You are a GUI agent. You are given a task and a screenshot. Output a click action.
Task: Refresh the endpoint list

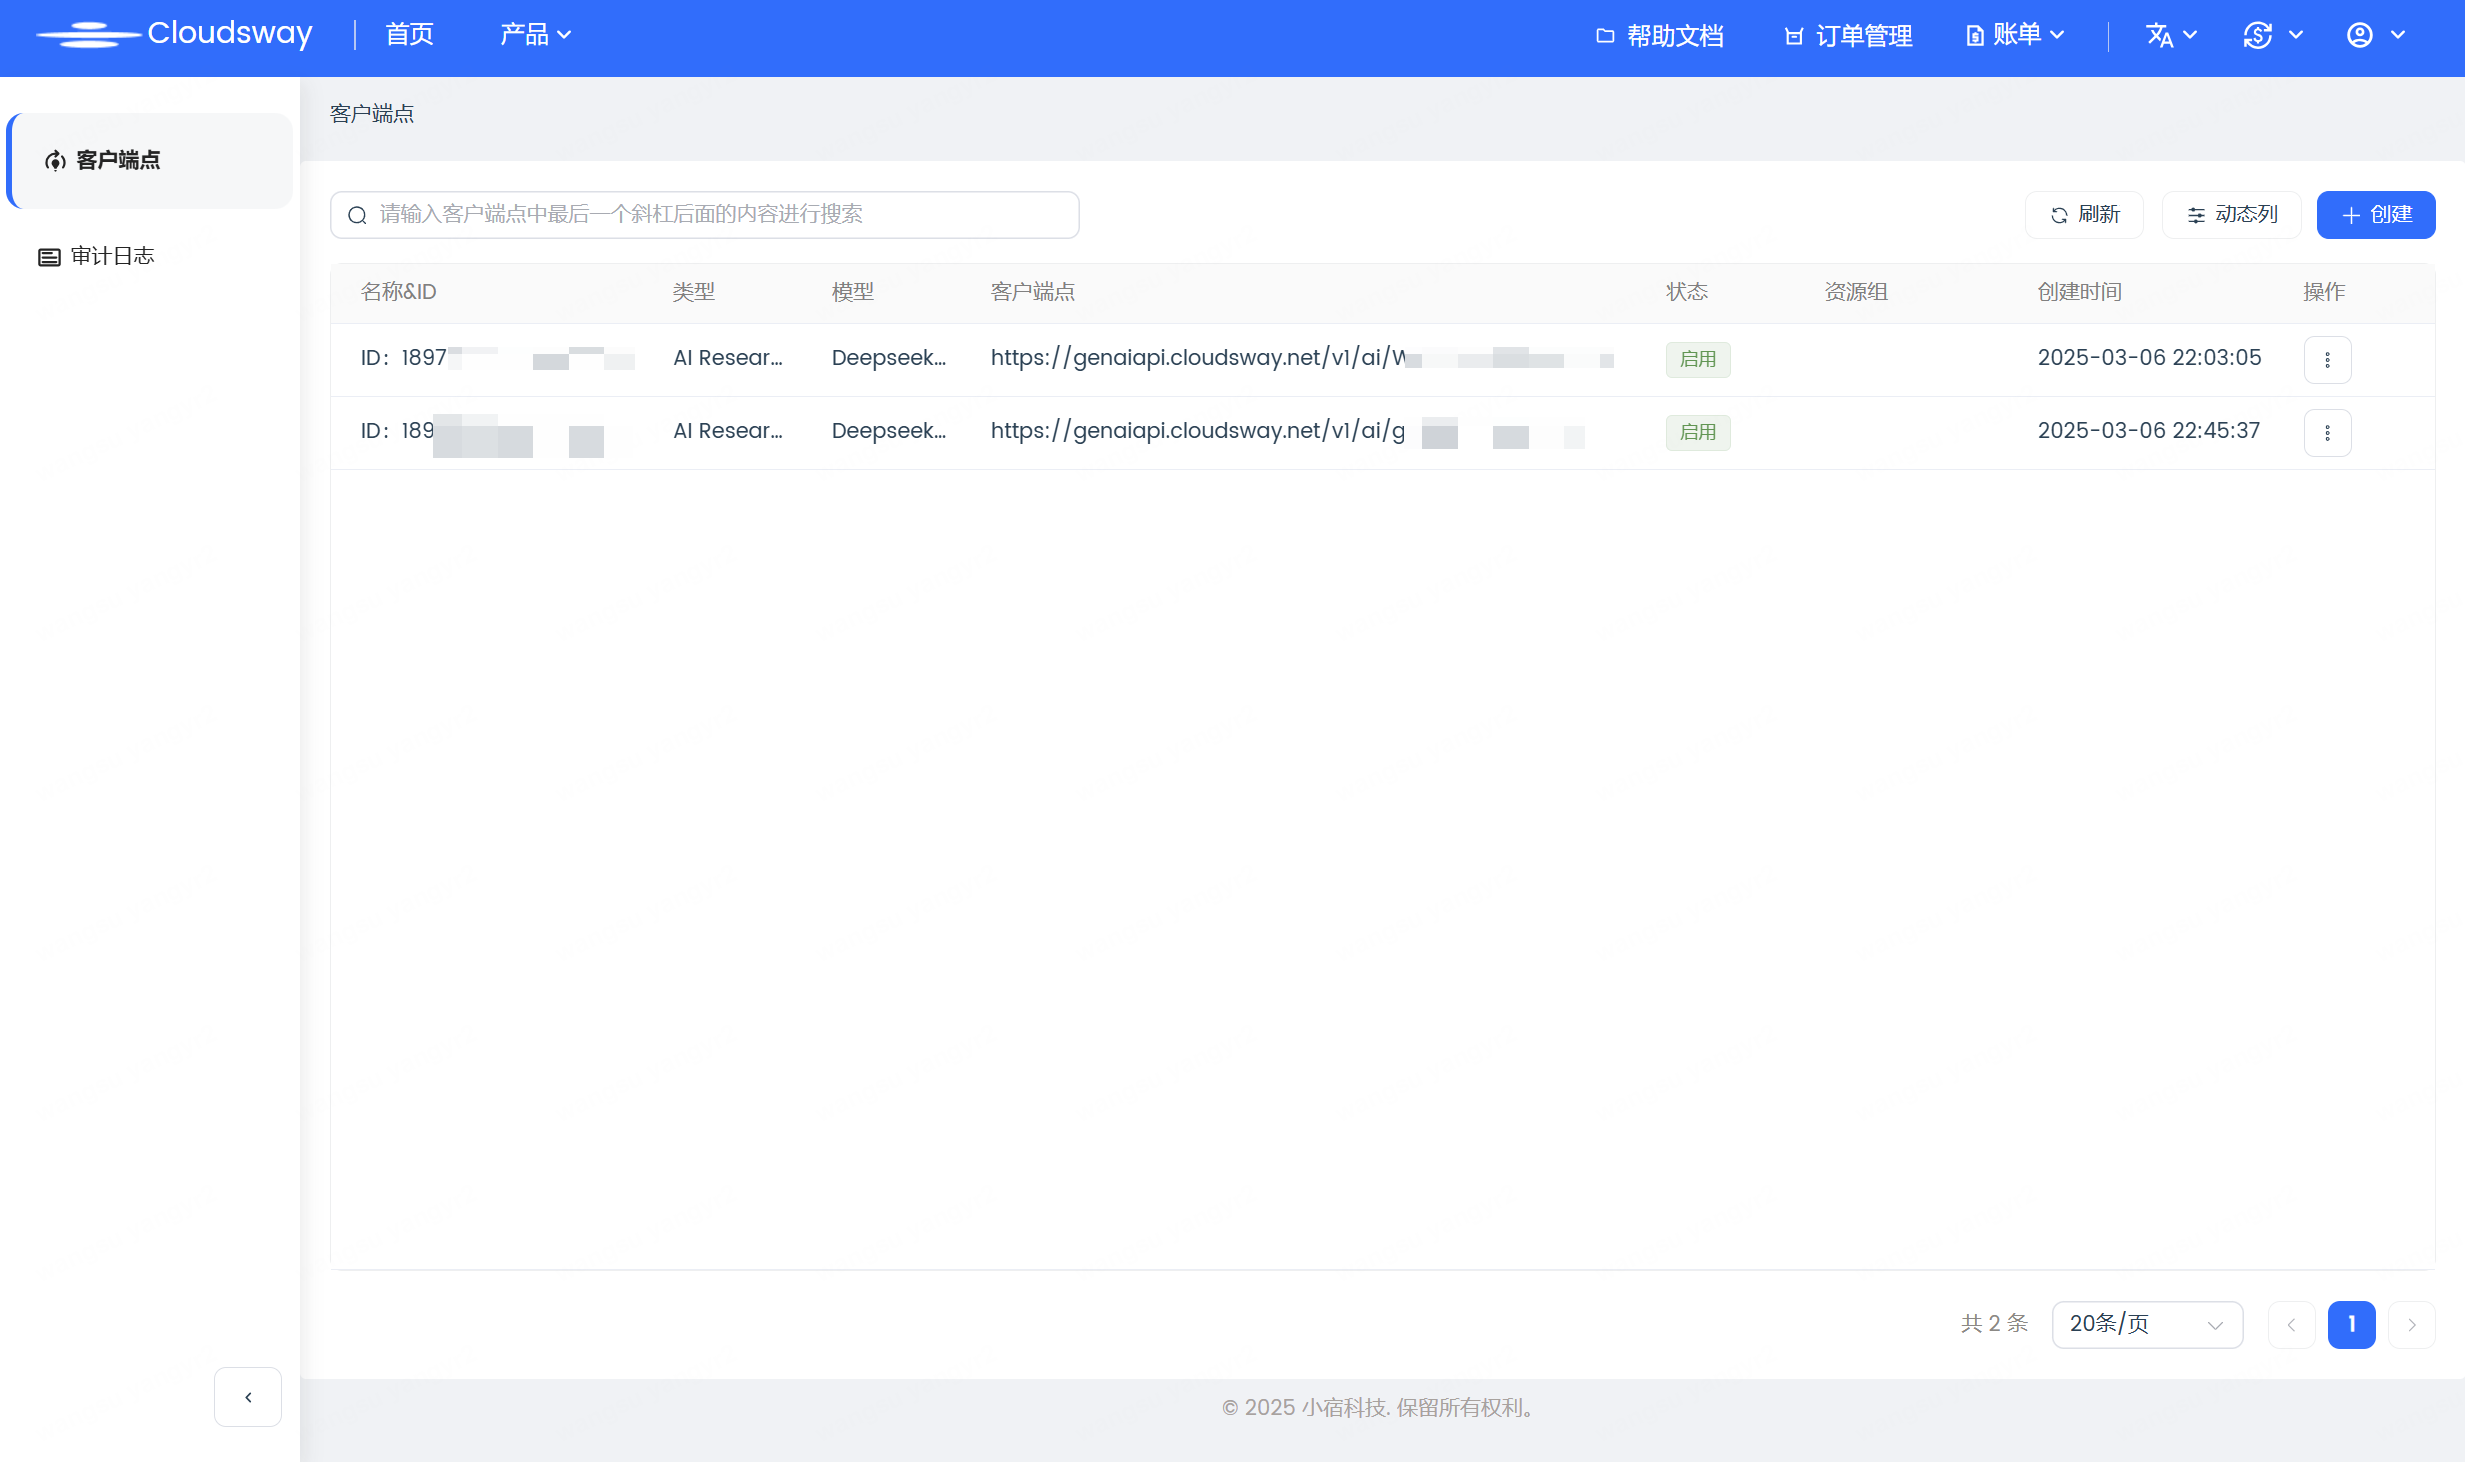click(2084, 215)
